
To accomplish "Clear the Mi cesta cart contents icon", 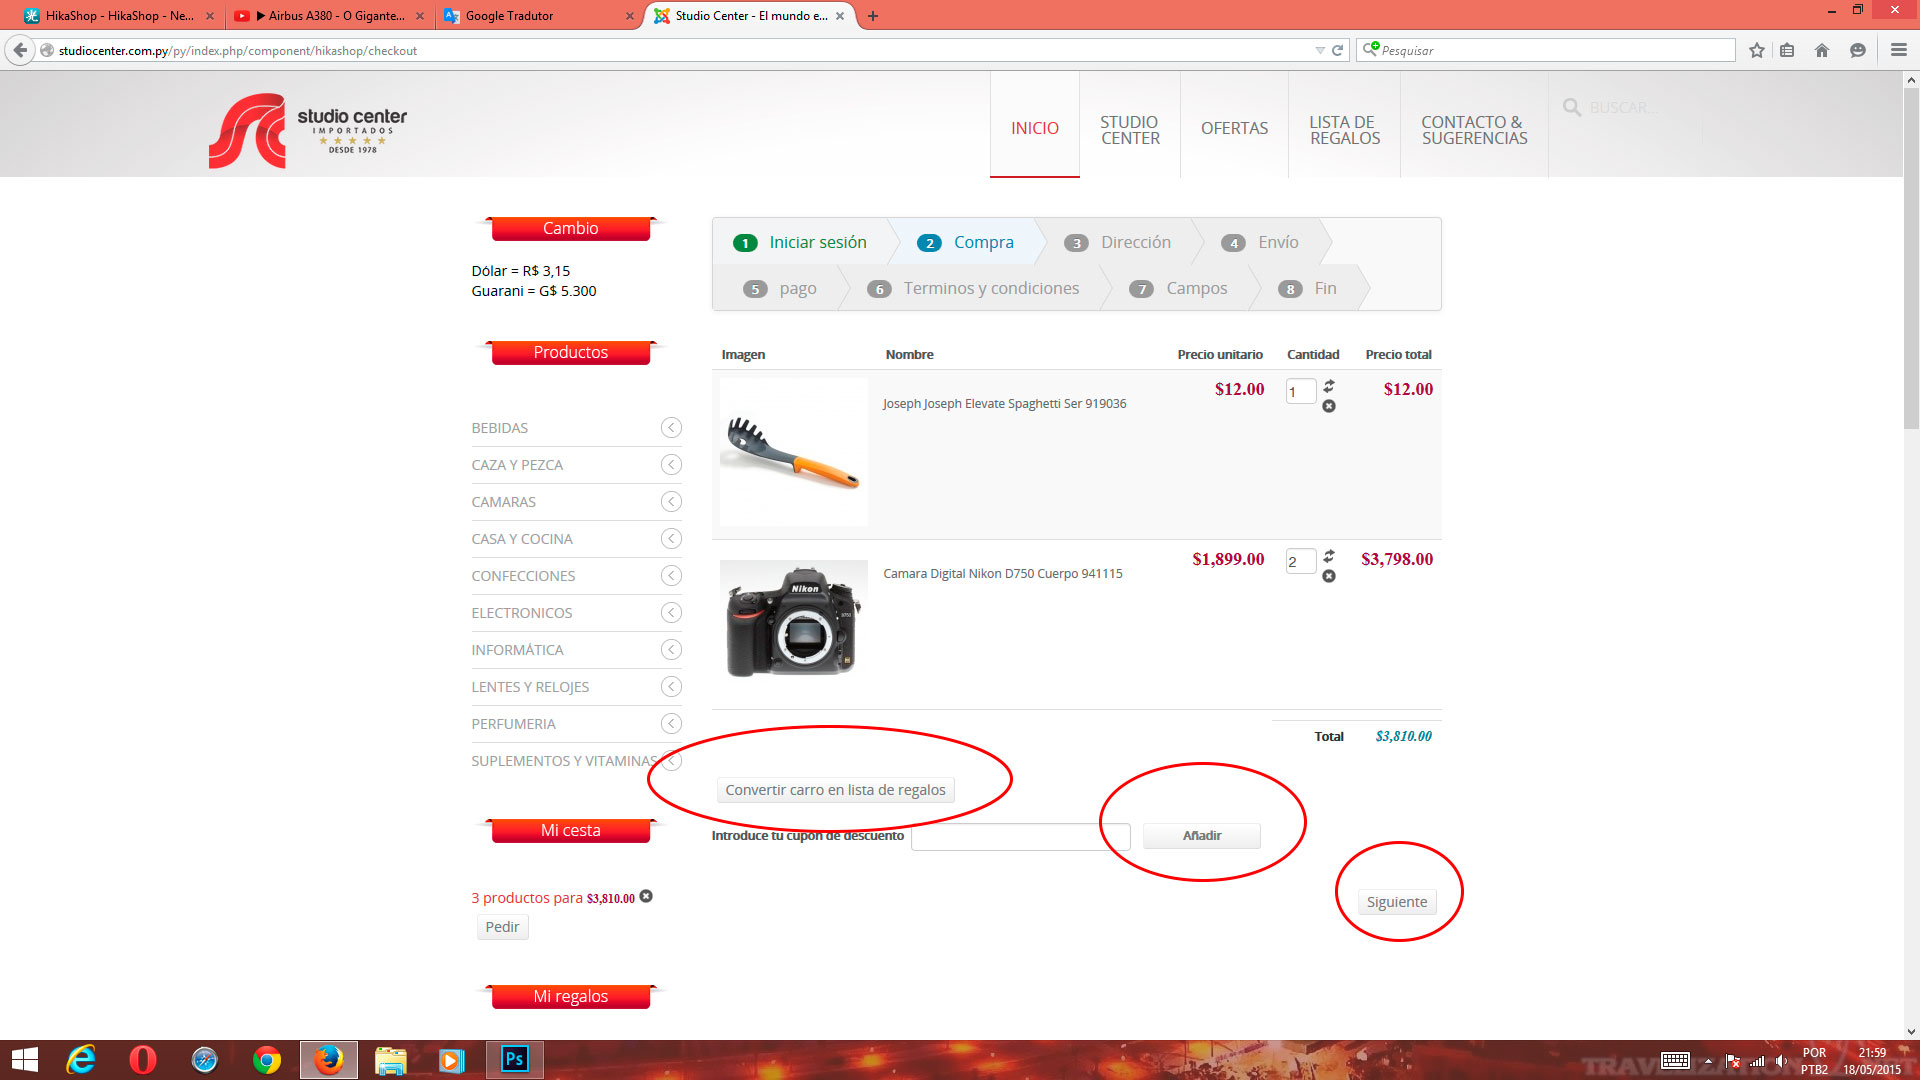I will point(646,896).
